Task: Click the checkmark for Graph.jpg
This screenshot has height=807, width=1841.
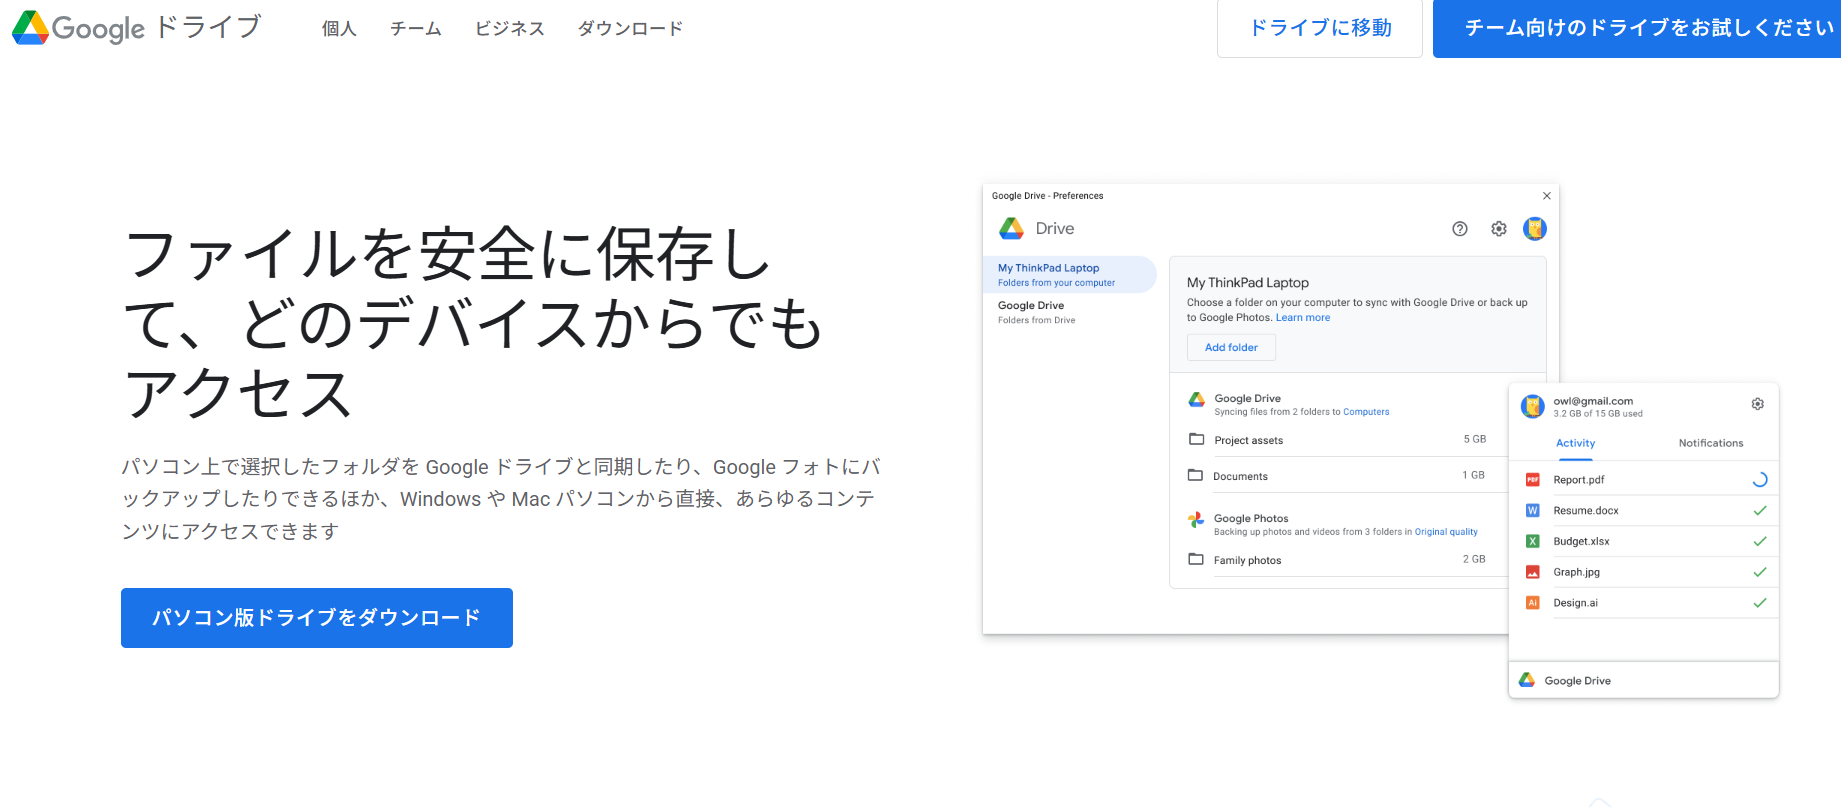Action: [1760, 573]
